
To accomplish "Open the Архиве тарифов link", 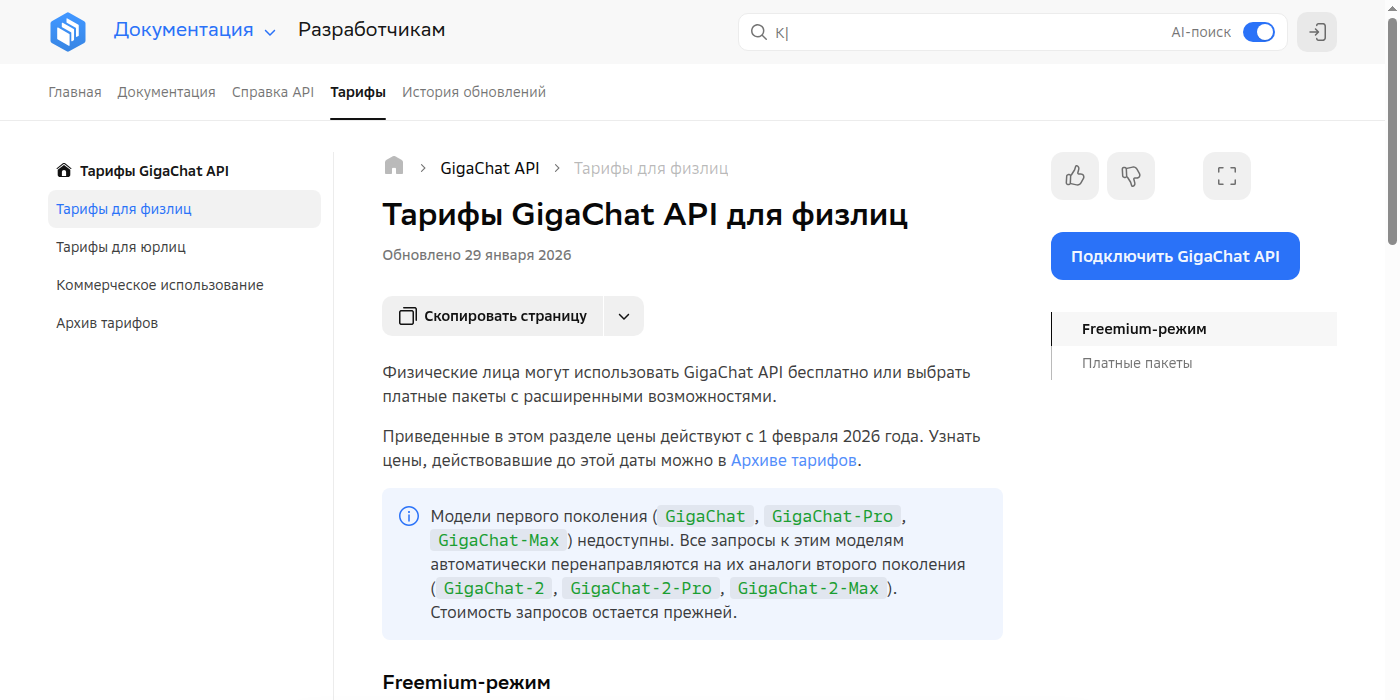I will [793, 460].
